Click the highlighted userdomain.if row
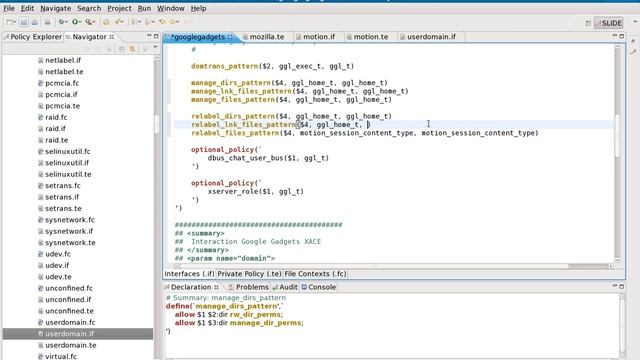The width and height of the screenshot is (640, 360). coord(78,333)
